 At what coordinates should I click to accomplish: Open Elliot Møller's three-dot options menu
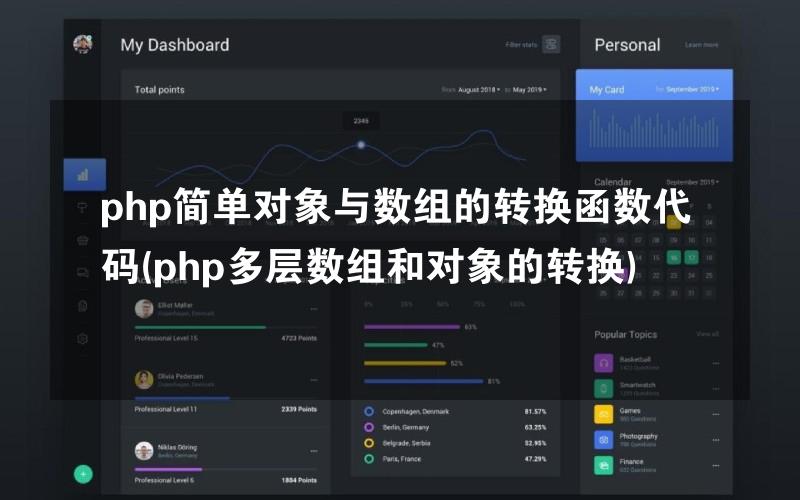pyautogui.click(x=313, y=308)
